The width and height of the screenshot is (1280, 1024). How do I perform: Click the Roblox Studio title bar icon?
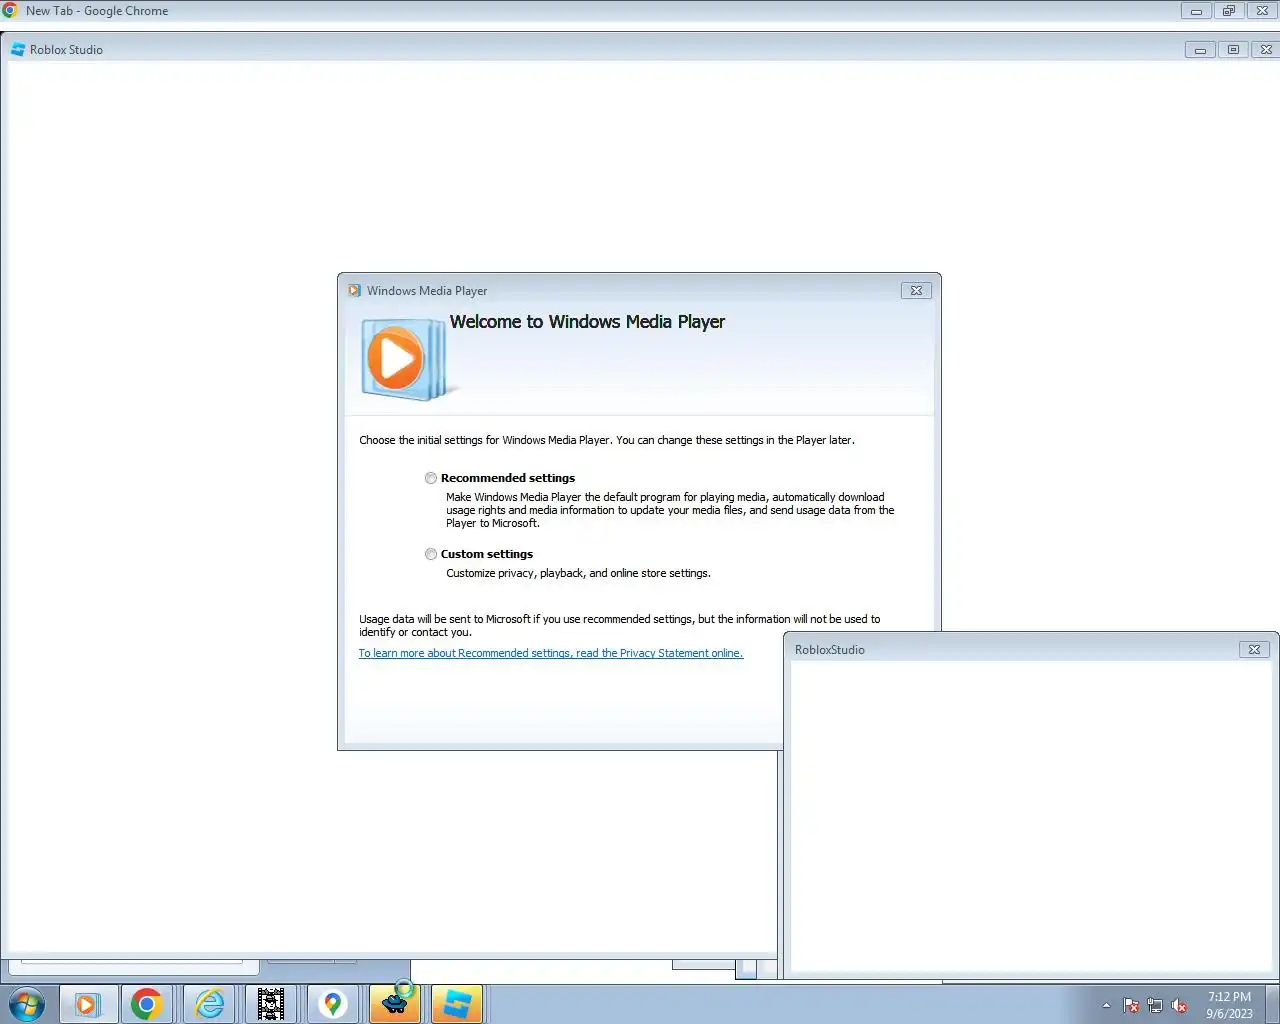pos(17,49)
